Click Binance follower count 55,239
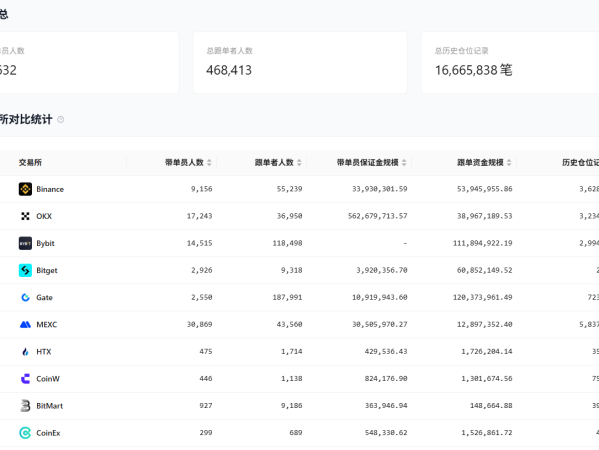This screenshot has height=450, width=599. tap(290, 189)
